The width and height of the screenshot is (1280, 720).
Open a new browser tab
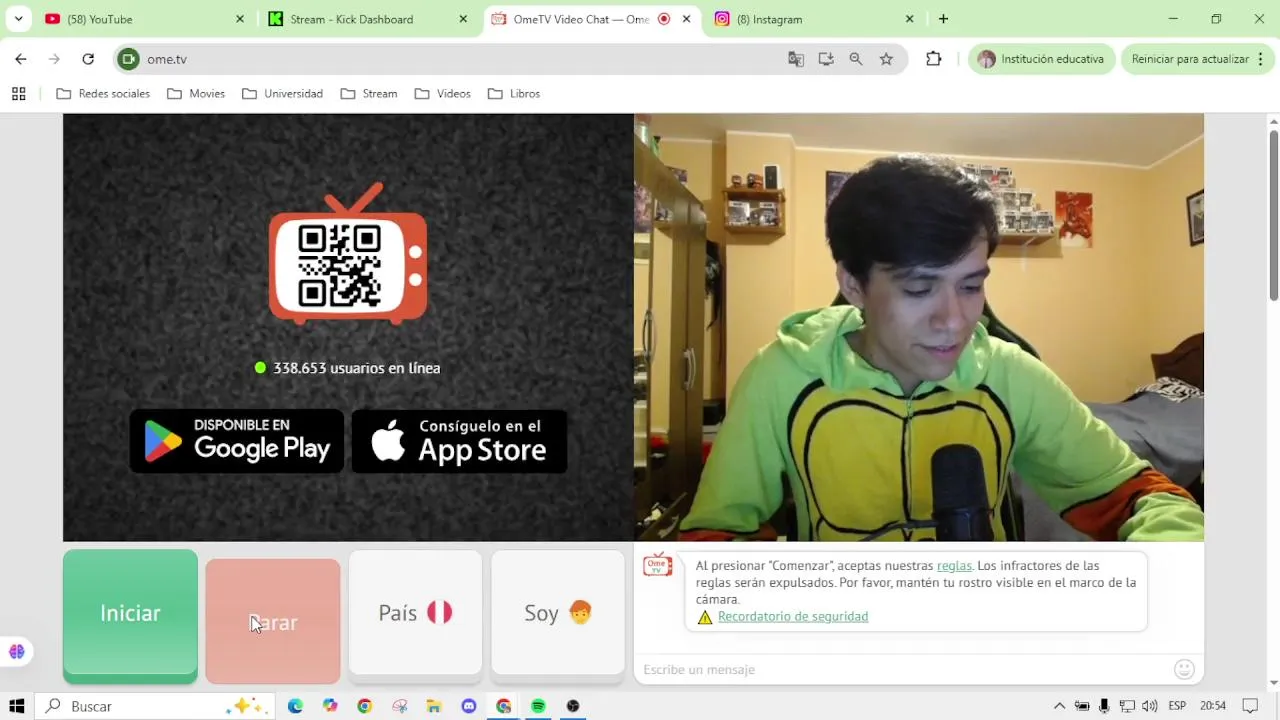click(x=943, y=19)
